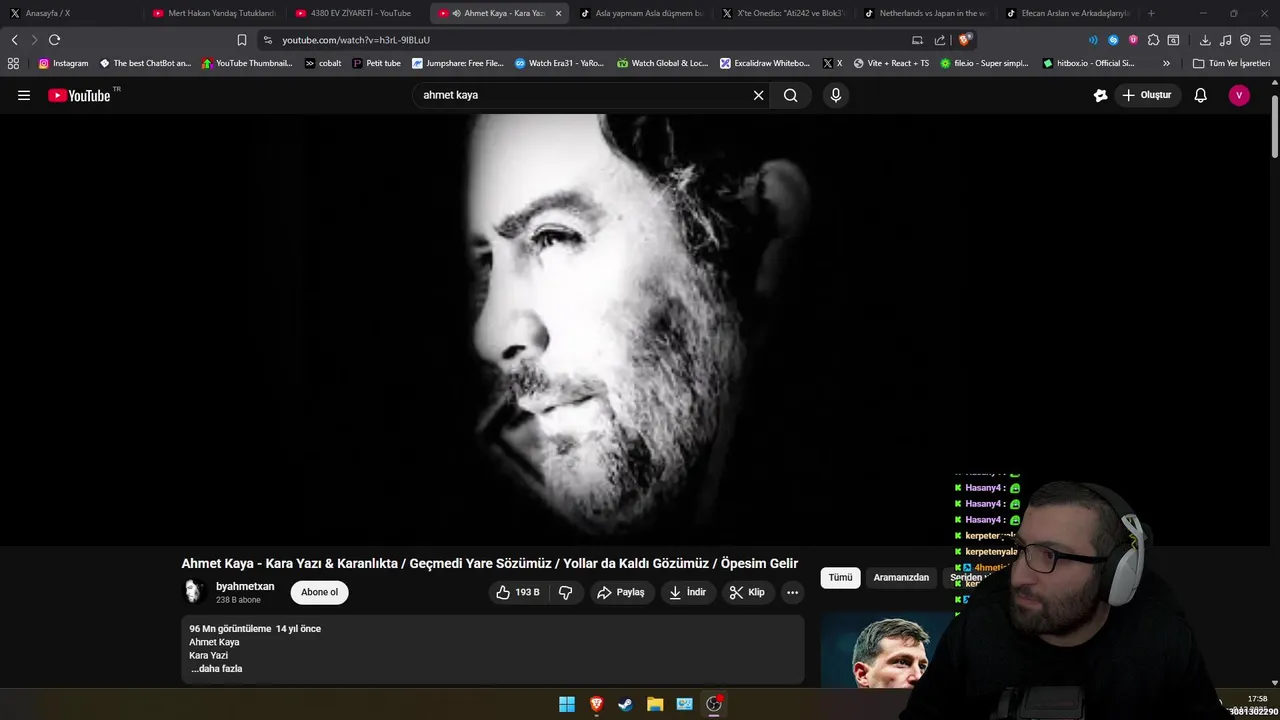This screenshot has height=720, width=1280.
Task: Create a clip with Klip
Action: tap(747, 592)
